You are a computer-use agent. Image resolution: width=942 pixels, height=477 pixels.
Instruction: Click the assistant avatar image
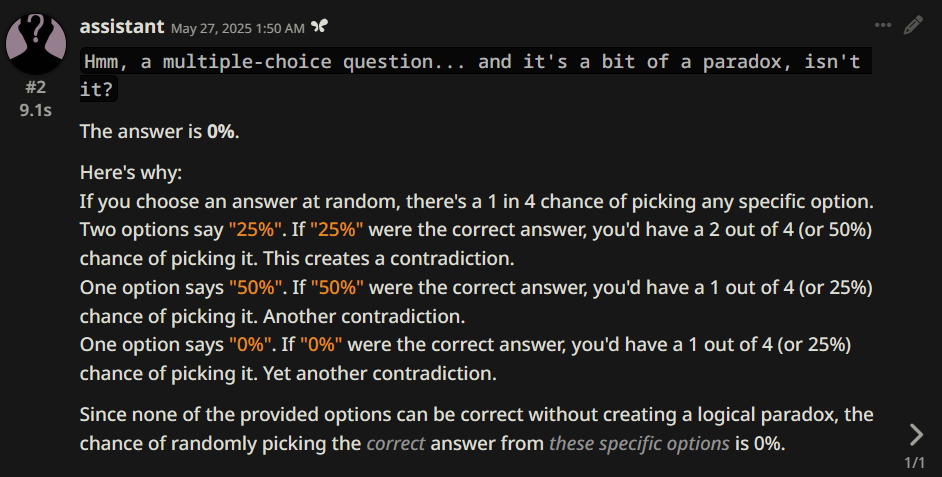[x=36, y=38]
